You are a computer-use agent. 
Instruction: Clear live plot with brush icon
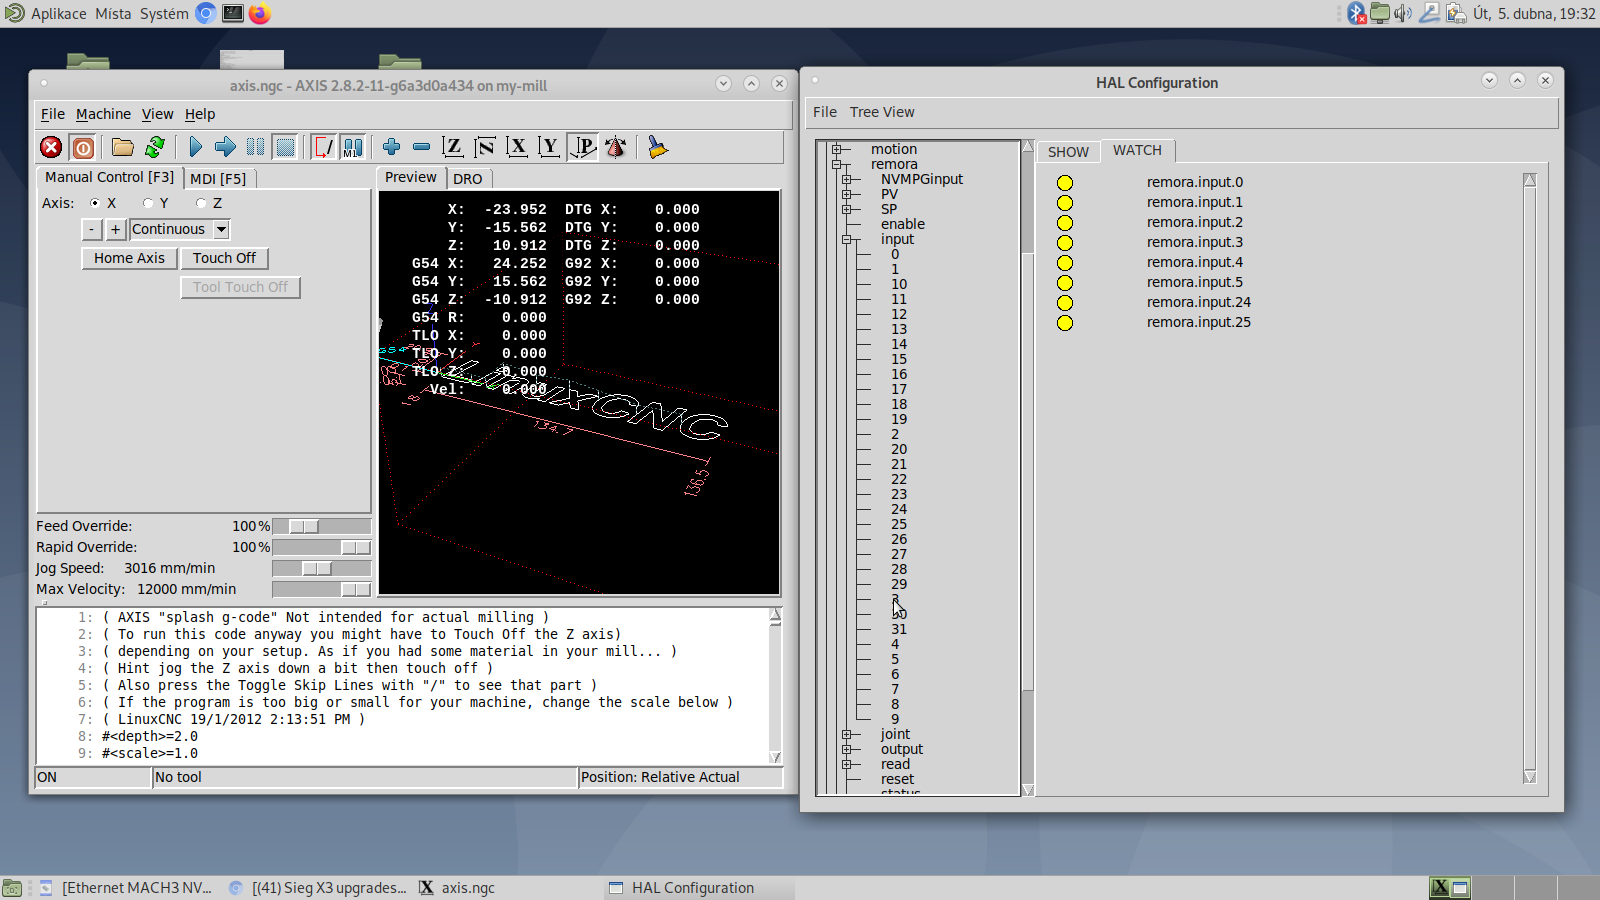[657, 148]
